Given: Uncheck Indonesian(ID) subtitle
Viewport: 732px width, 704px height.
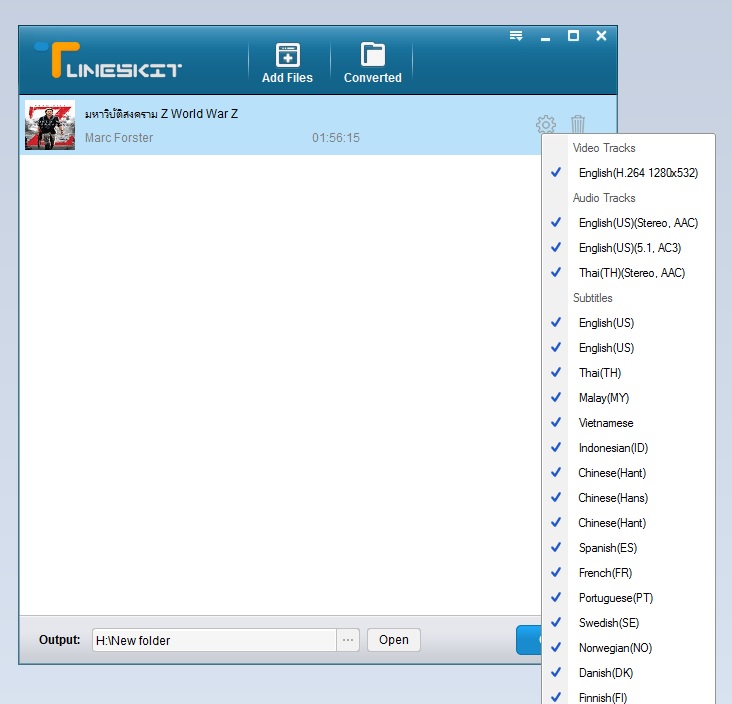Looking at the screenshot, I should coord(628,448).
